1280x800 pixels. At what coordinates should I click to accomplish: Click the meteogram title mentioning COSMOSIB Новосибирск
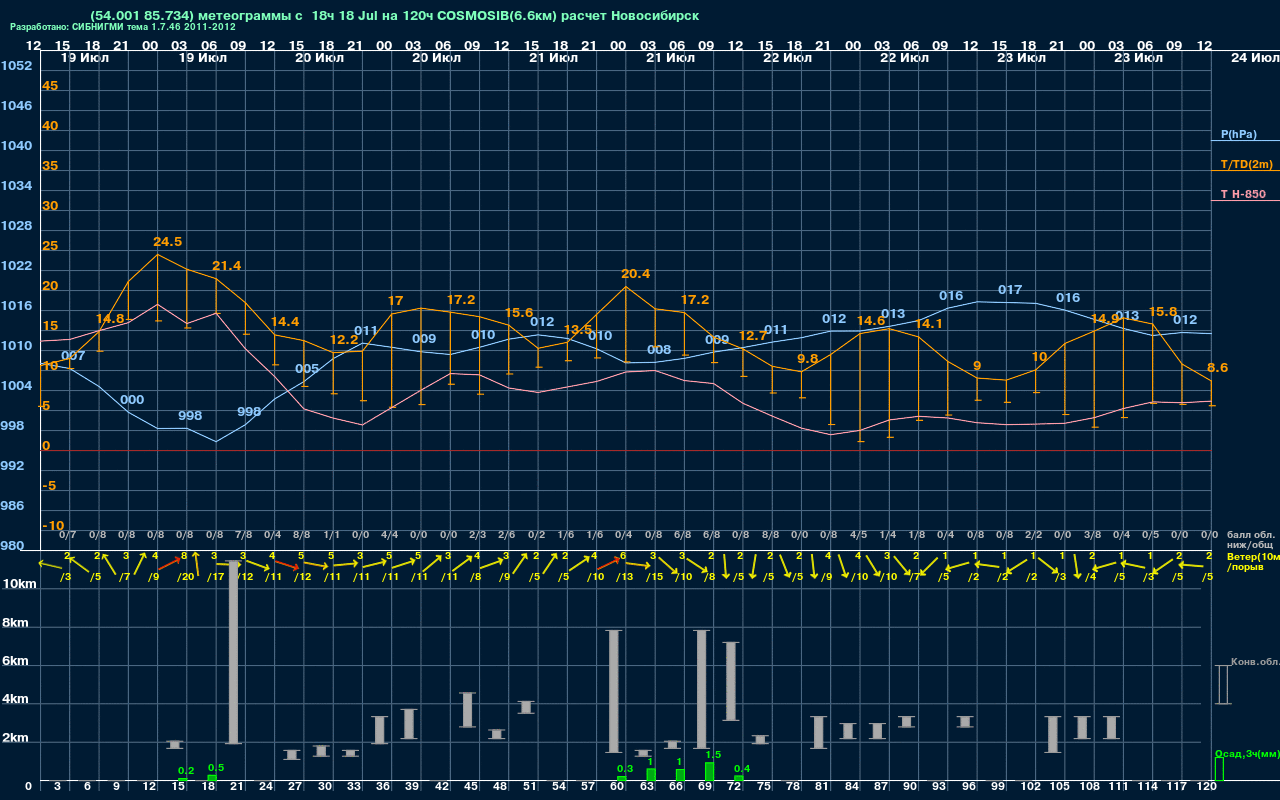click(394, 16)
